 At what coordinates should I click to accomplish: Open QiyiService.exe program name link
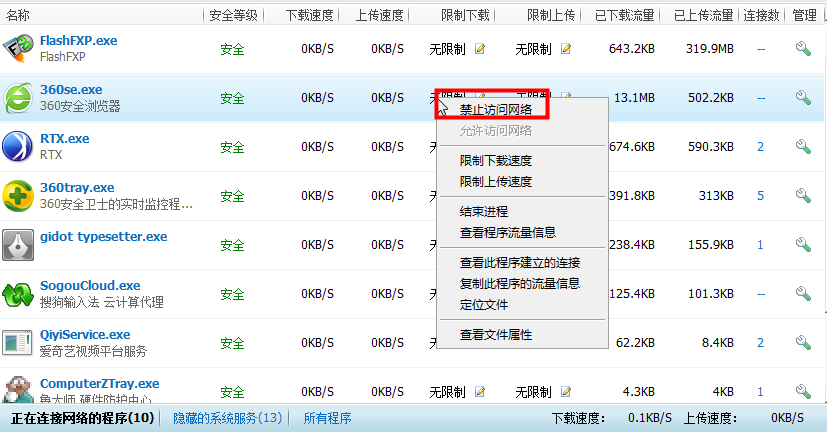pyautogui.click(x=85, y=335)
